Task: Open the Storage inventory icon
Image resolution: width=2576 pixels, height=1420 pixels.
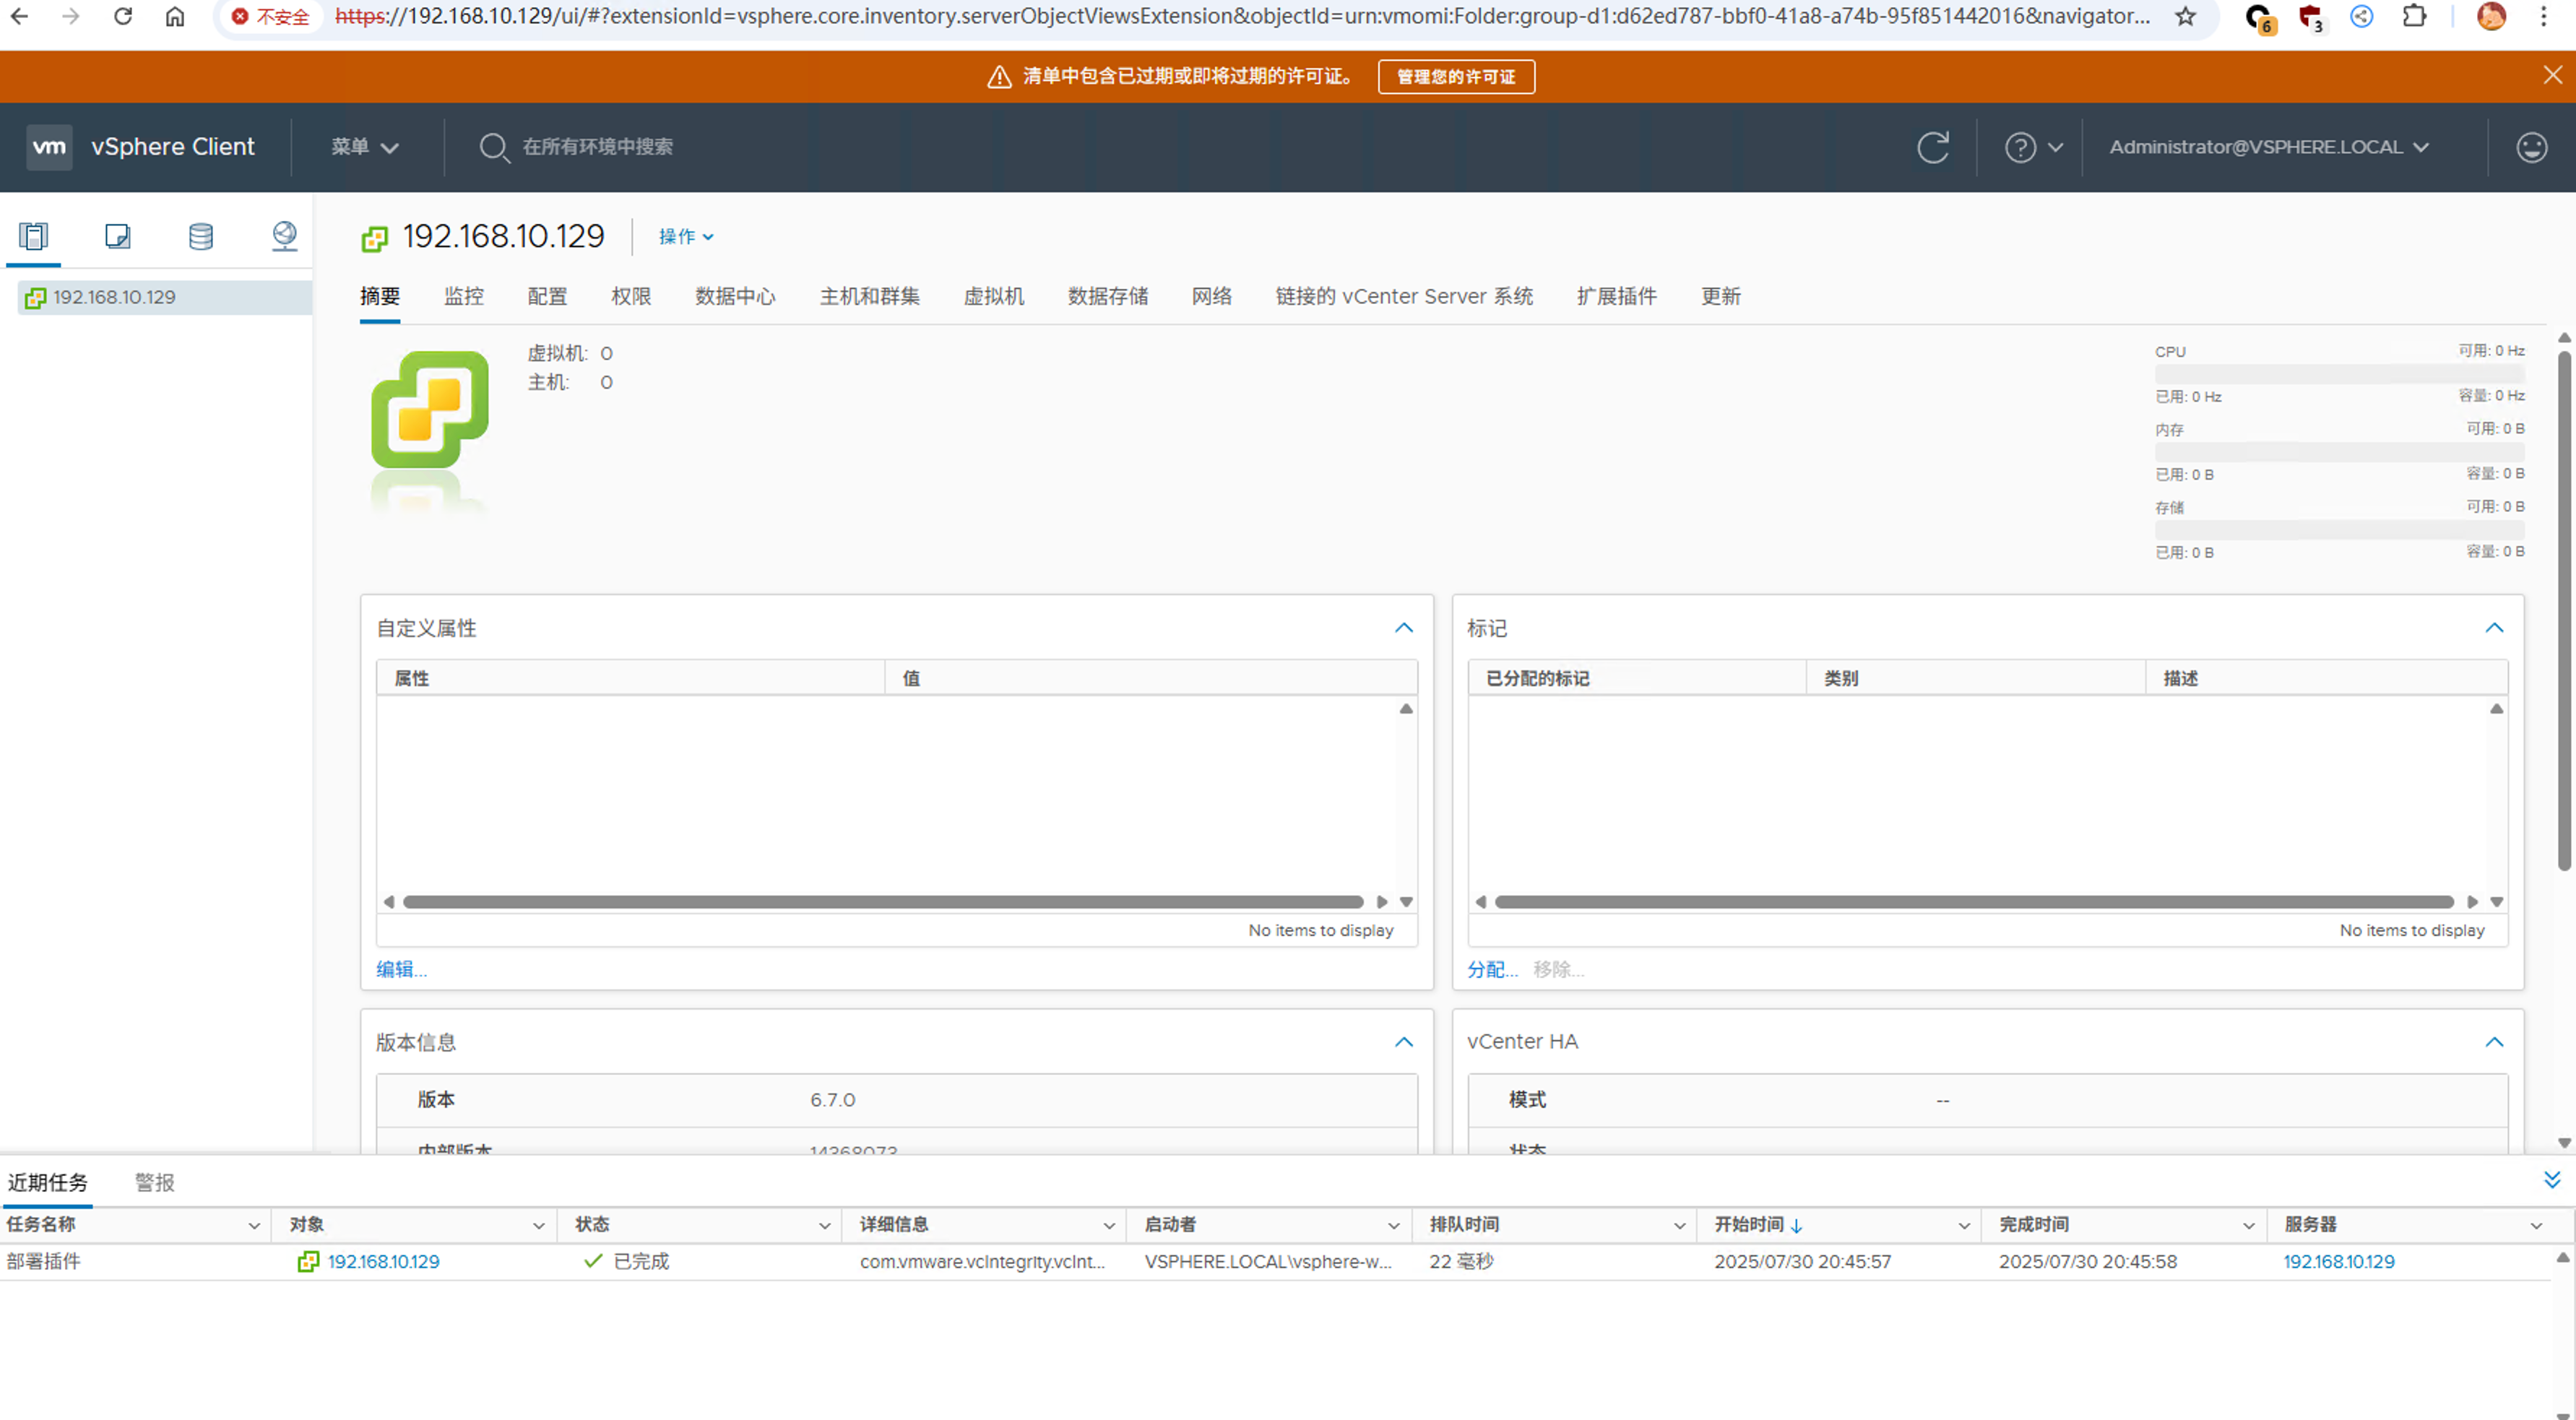Action: [x=201, y=236]
